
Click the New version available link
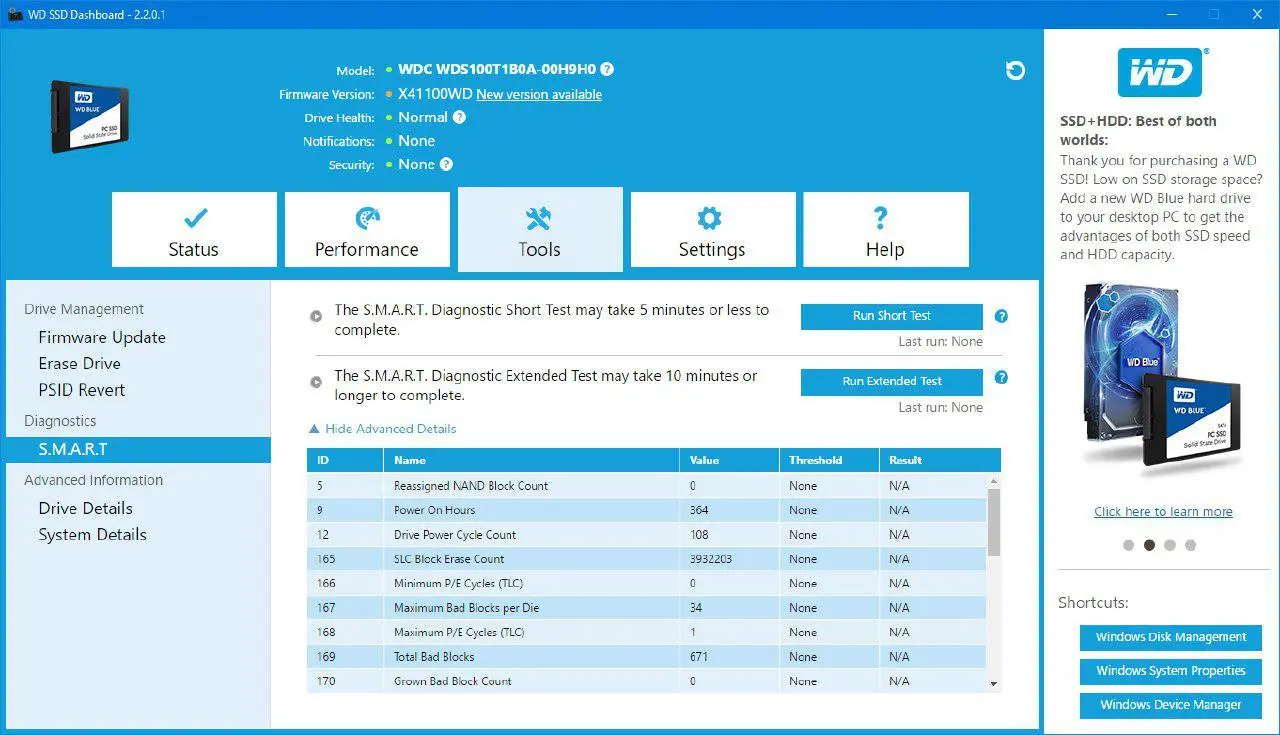pyautogui.click(x=539, y=95)
